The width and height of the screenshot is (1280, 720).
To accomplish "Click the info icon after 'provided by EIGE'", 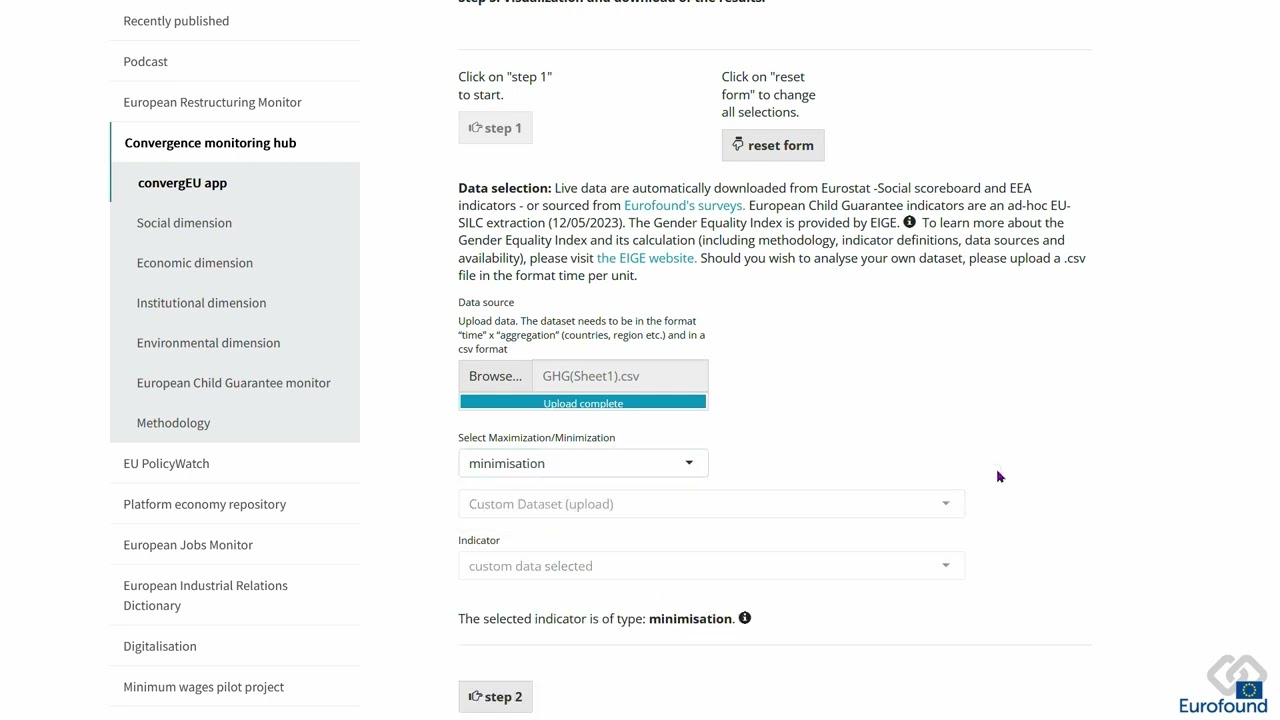I will pos(909,222).
